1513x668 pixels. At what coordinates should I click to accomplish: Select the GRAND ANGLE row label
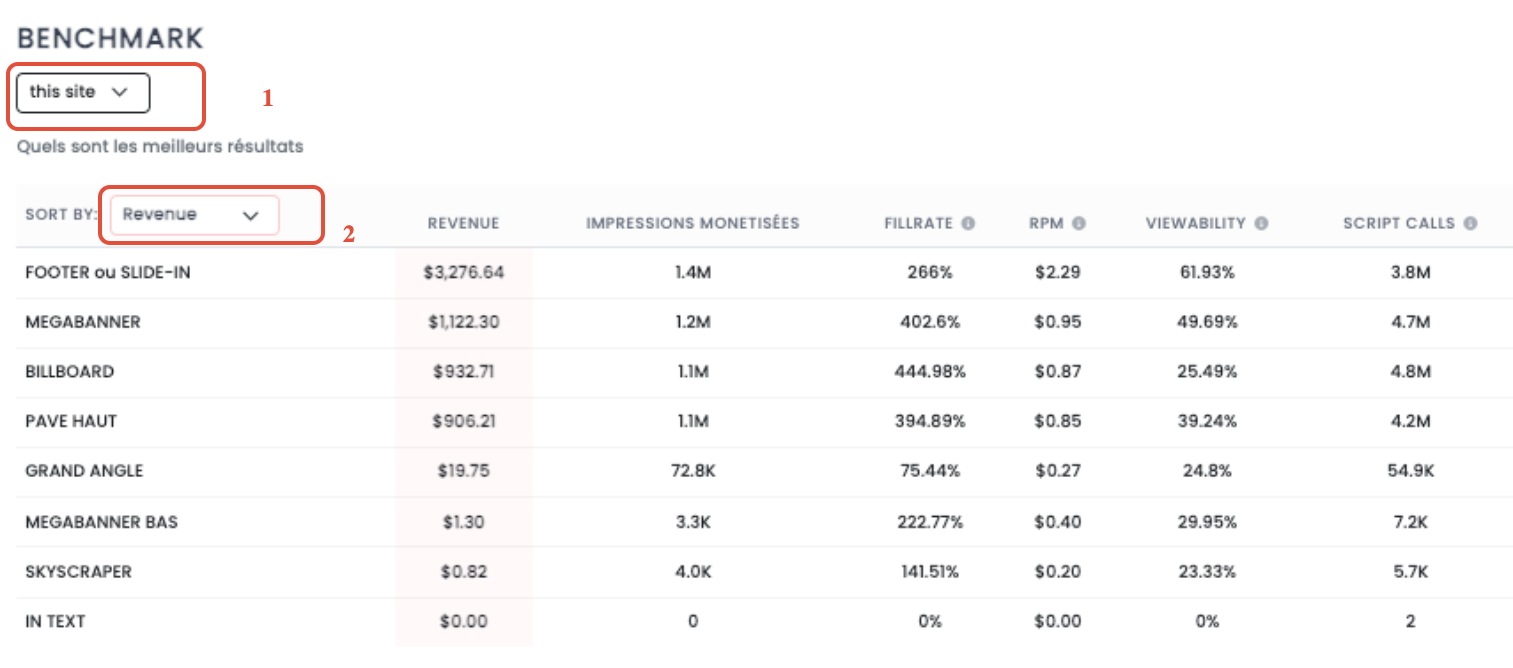click(x=84, y=472)
